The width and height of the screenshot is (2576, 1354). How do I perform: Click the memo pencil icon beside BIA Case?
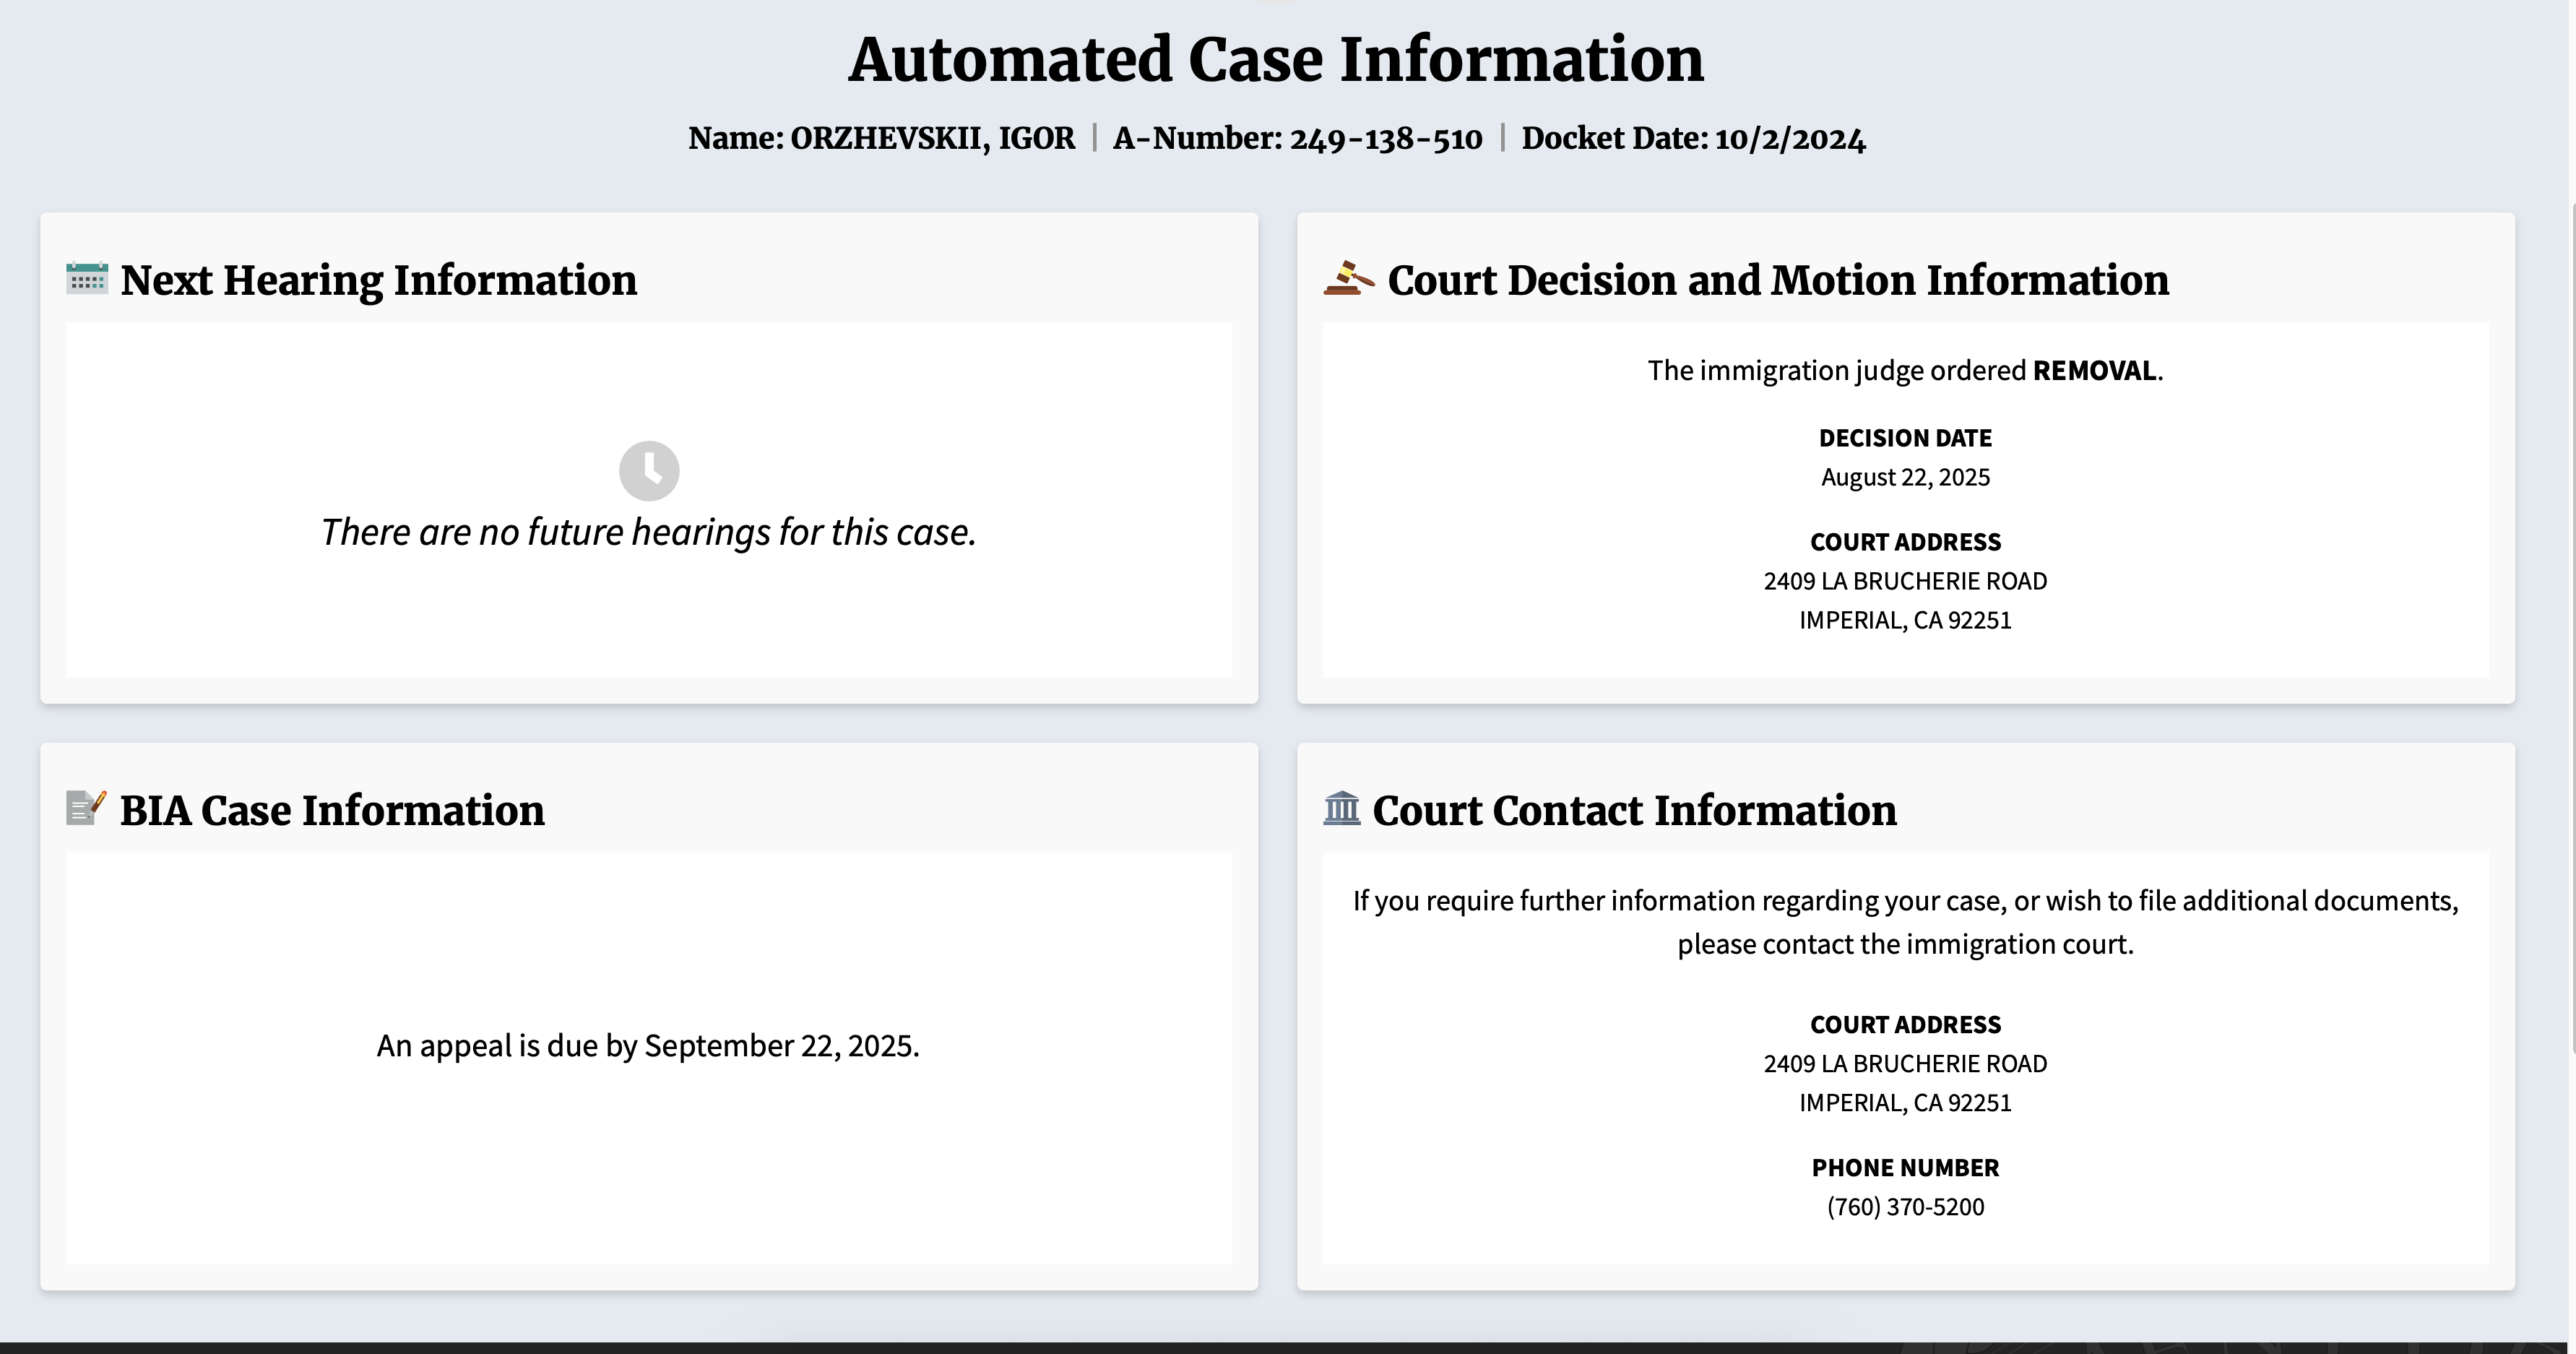86,808
